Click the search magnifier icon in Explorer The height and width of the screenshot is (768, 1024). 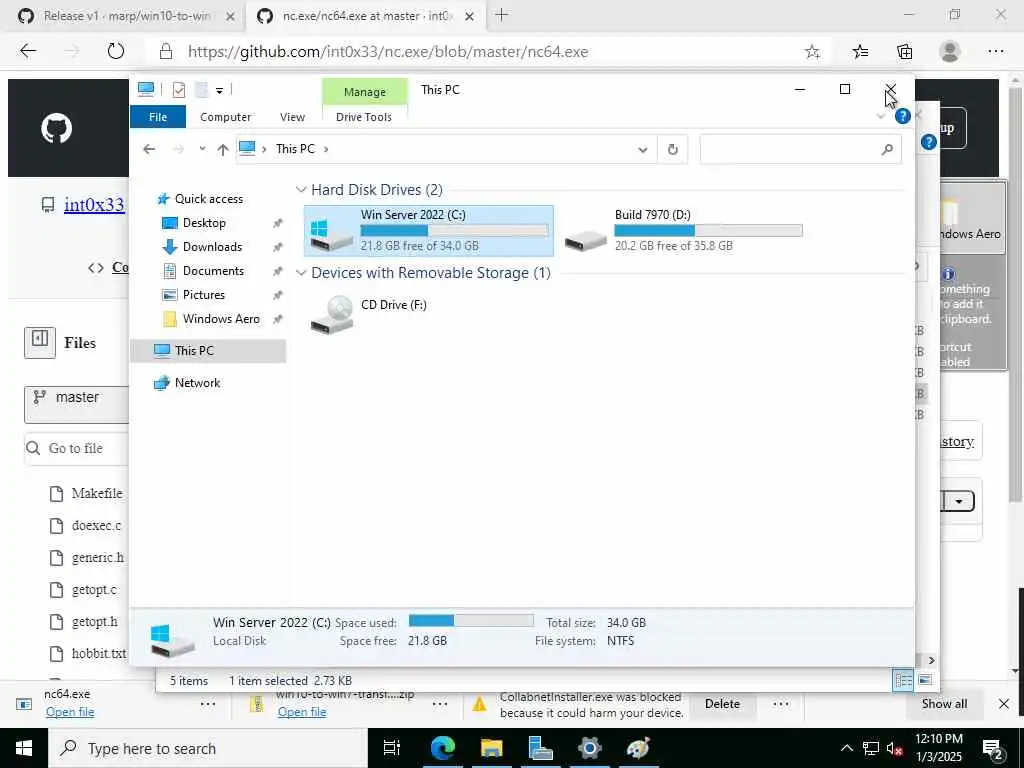point(887,150)
